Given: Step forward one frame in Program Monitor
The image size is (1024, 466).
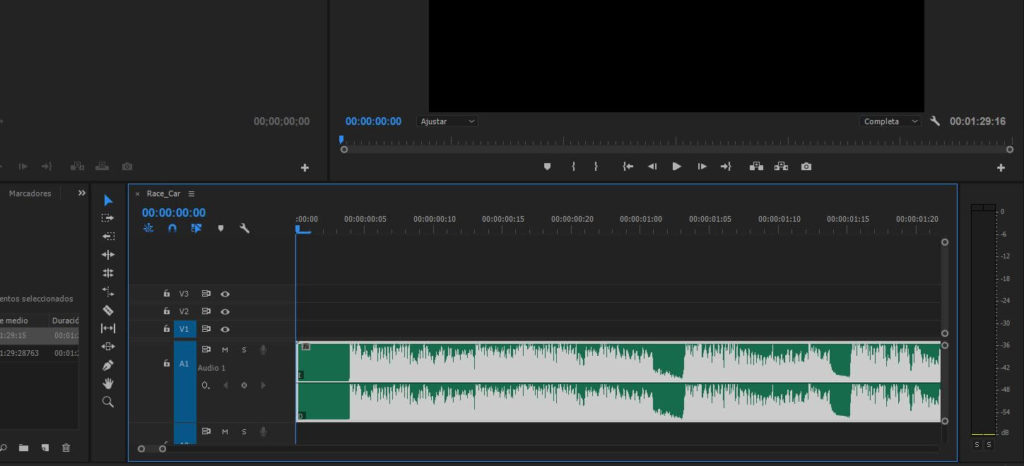Looking at the screenshot, I should click(702, 166).
